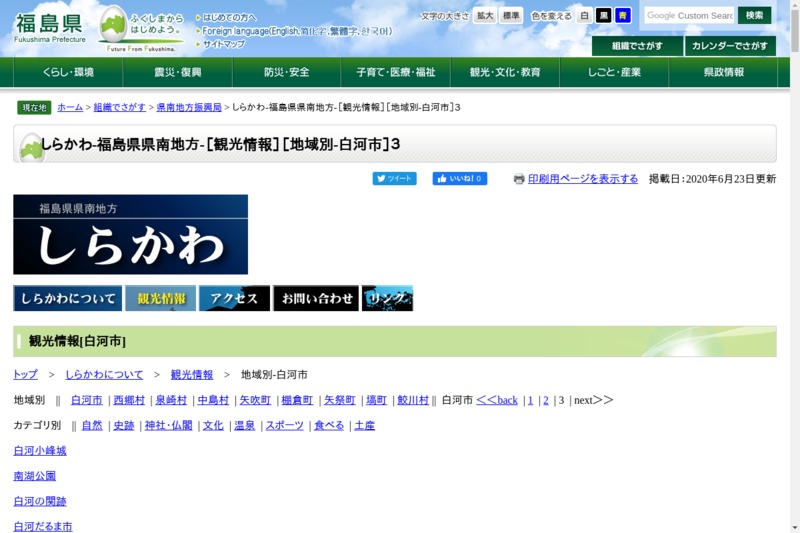Open the お問い合わせ image button
800x533 pixels.
coord(315,298)
